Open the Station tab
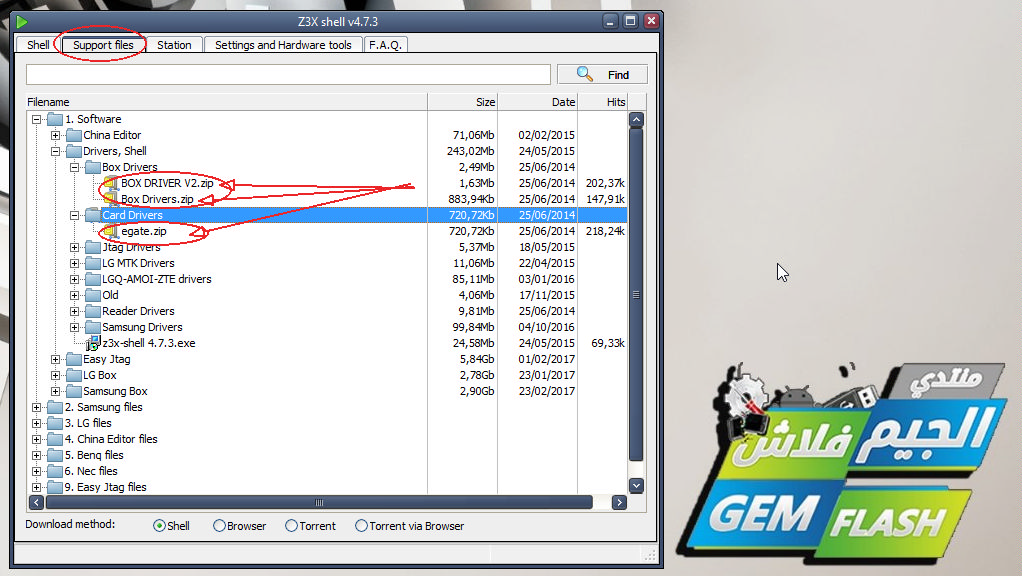Image resolution: width=1022 pixels, height=576 pixels. pos(174,45)
